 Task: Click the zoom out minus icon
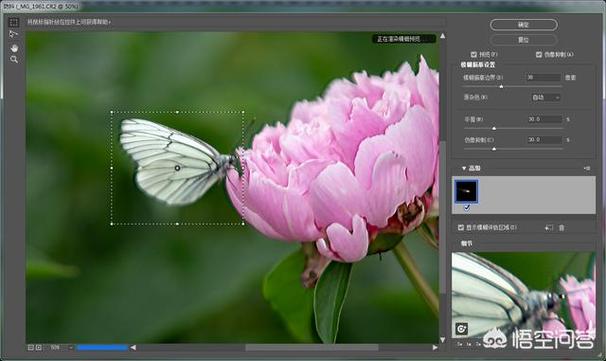[x=31, y=348]
